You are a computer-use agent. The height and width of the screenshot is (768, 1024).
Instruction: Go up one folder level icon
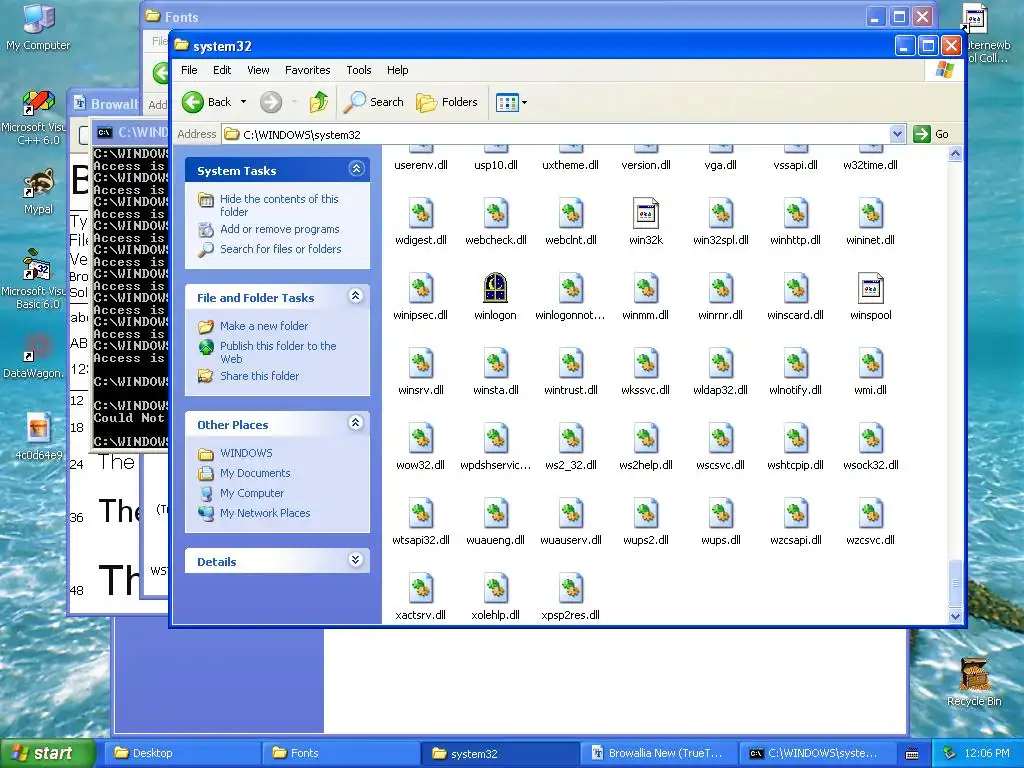[x=319, y=102]
